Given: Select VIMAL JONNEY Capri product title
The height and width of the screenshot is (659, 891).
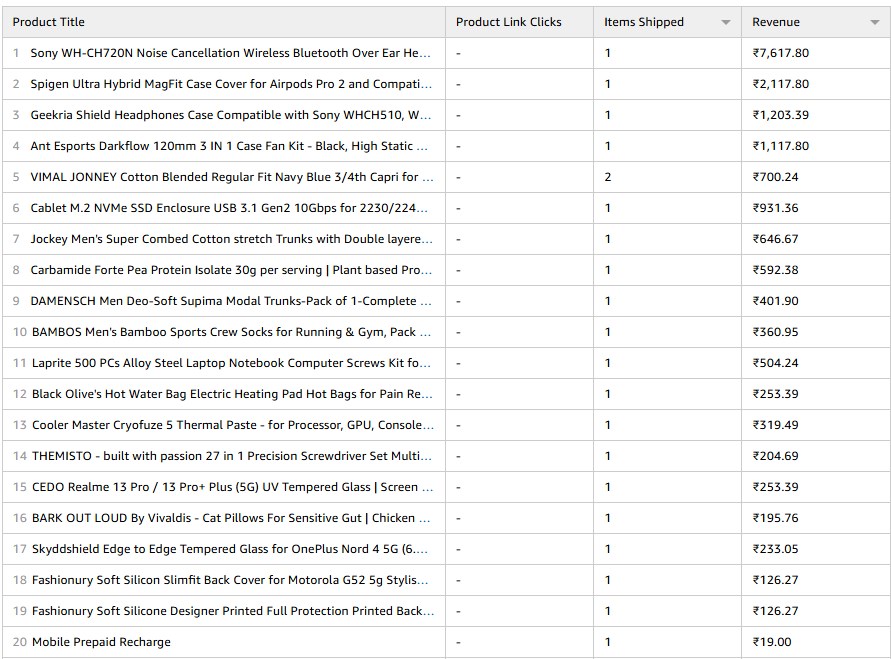Looking at the screenshot, I should [x=230, y=177].
